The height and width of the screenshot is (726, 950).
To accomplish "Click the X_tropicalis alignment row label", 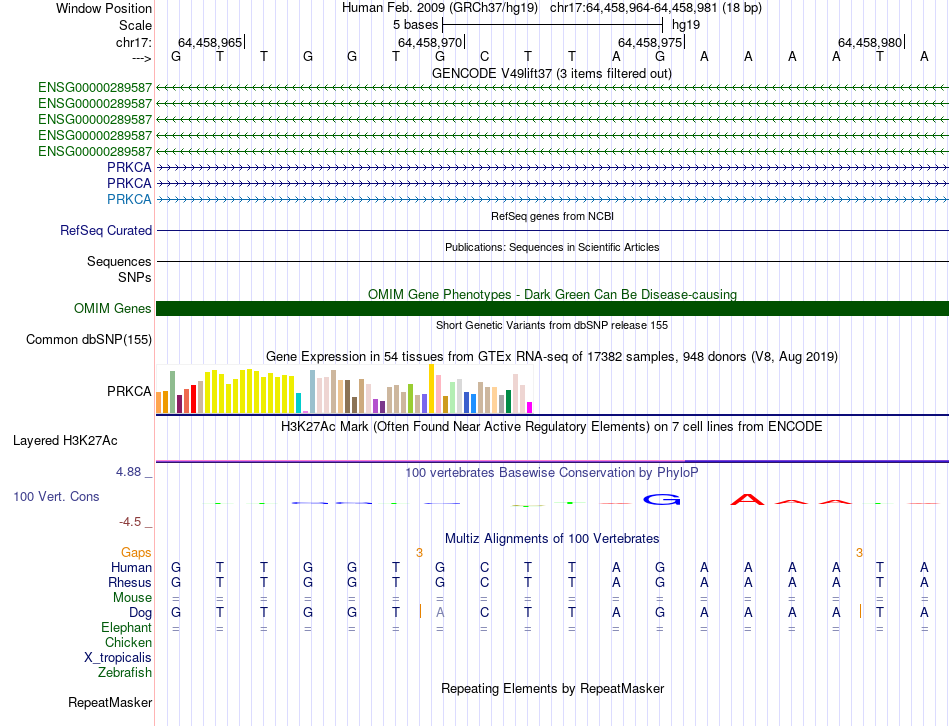I will (x=118, y=658).
